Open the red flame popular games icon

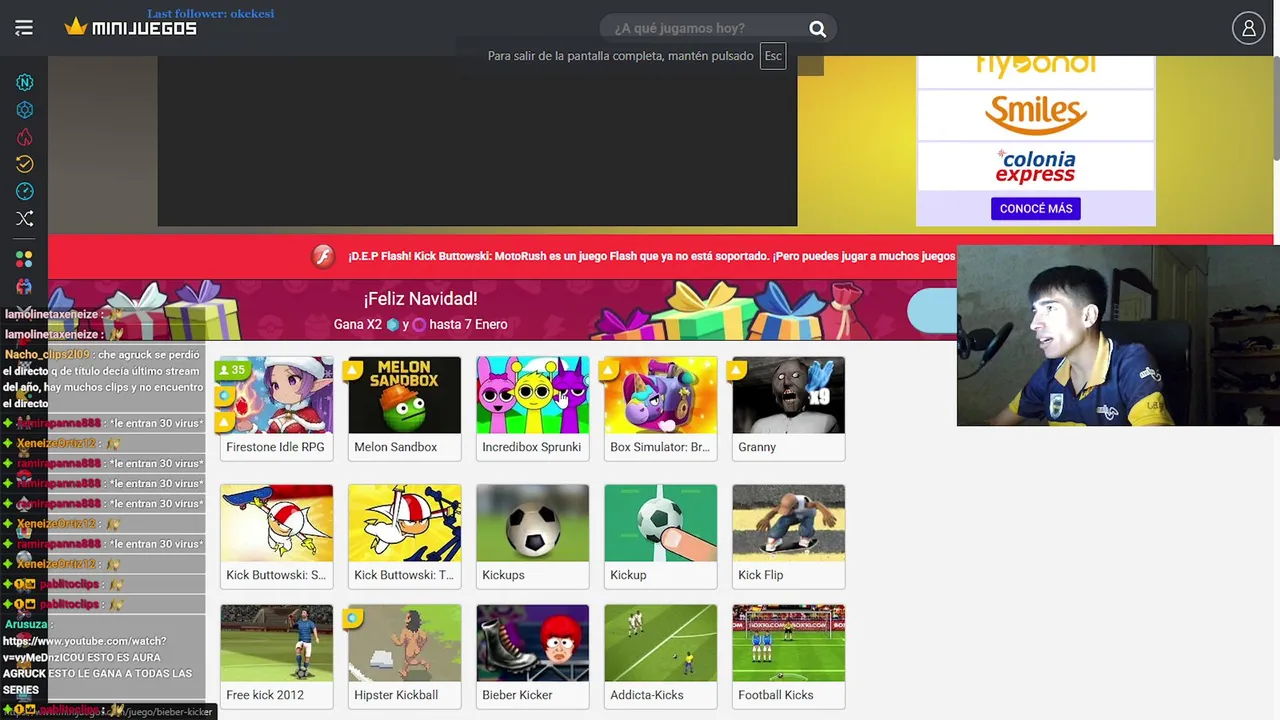(x=25, y=137)
